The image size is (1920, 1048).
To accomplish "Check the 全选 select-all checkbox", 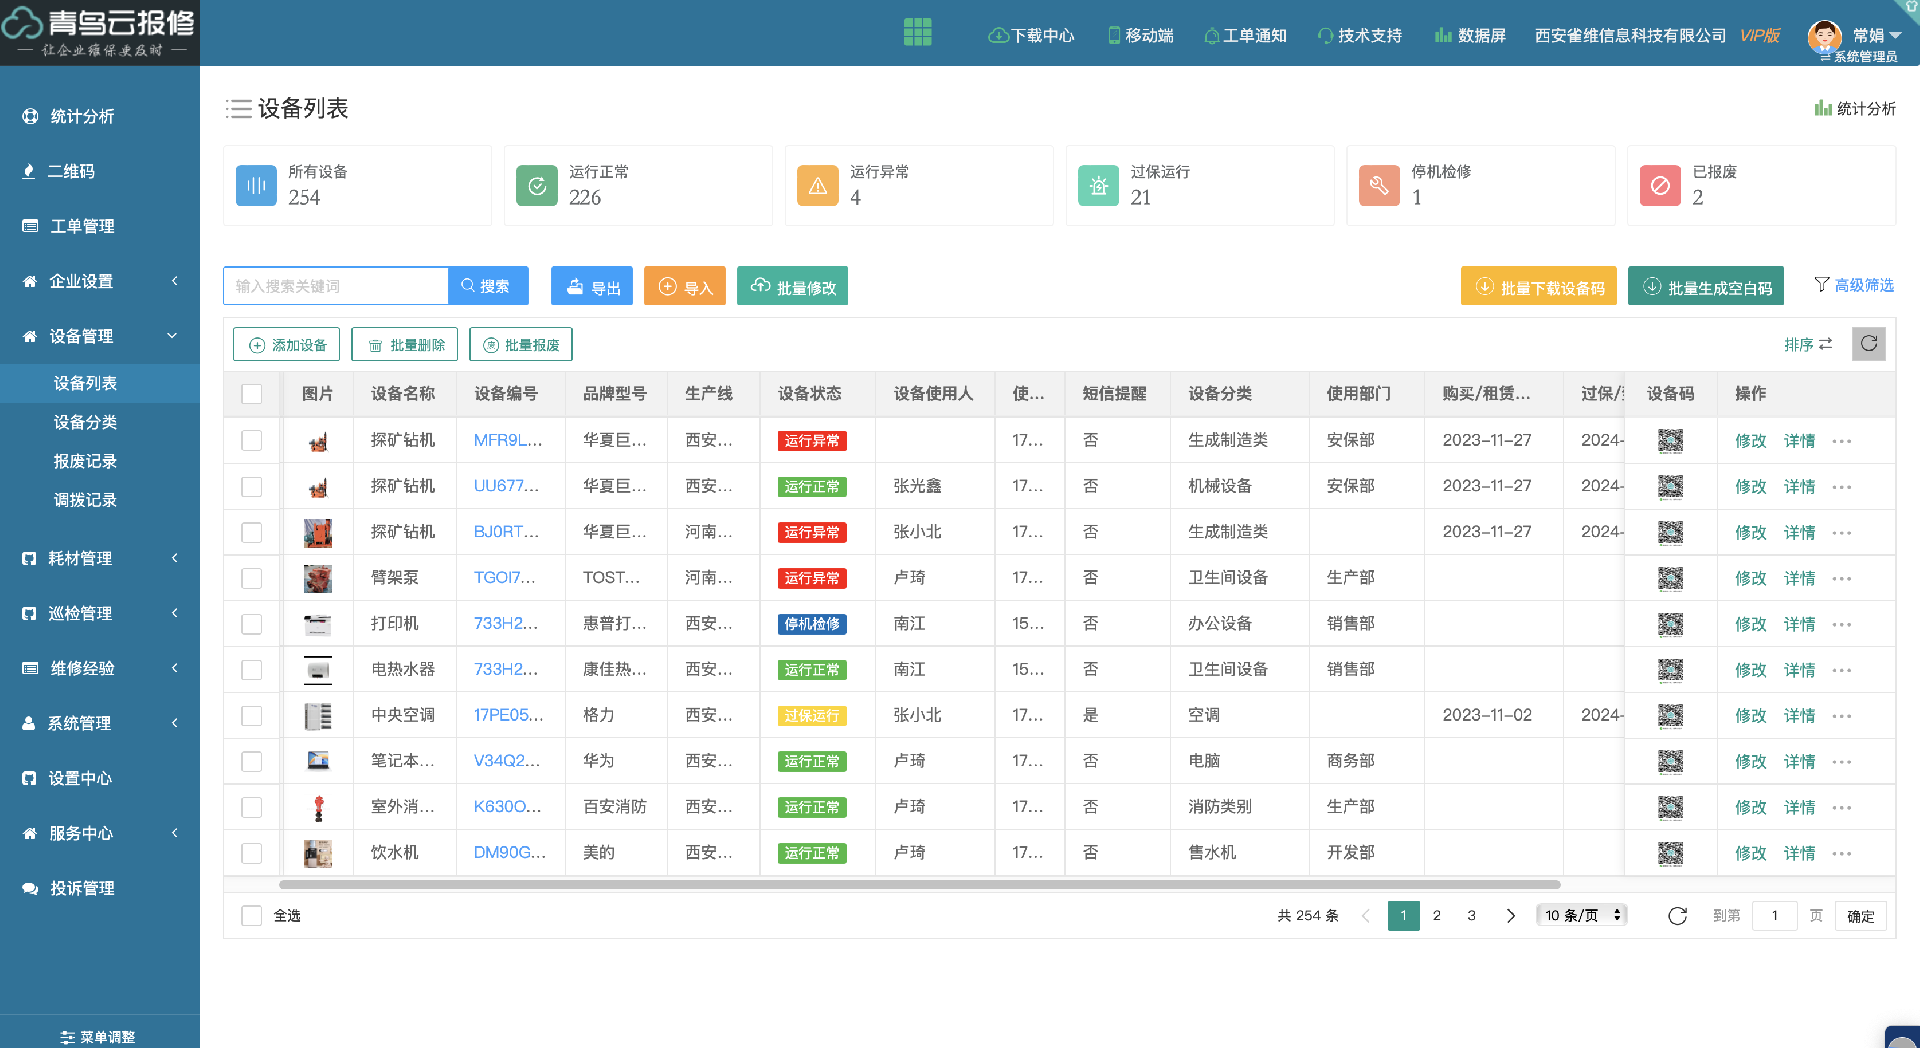I will pyautogui.click(x=252, y=916).
